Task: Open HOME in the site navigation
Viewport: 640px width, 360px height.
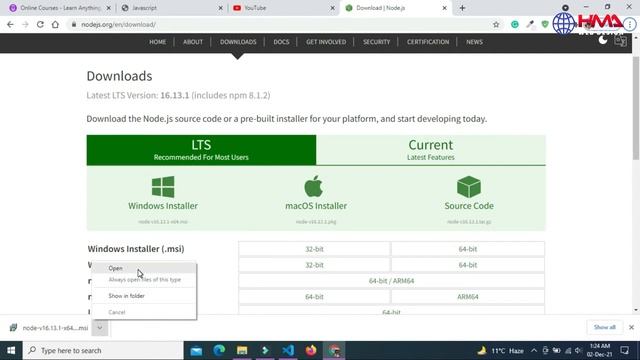Action: point(158,42)
